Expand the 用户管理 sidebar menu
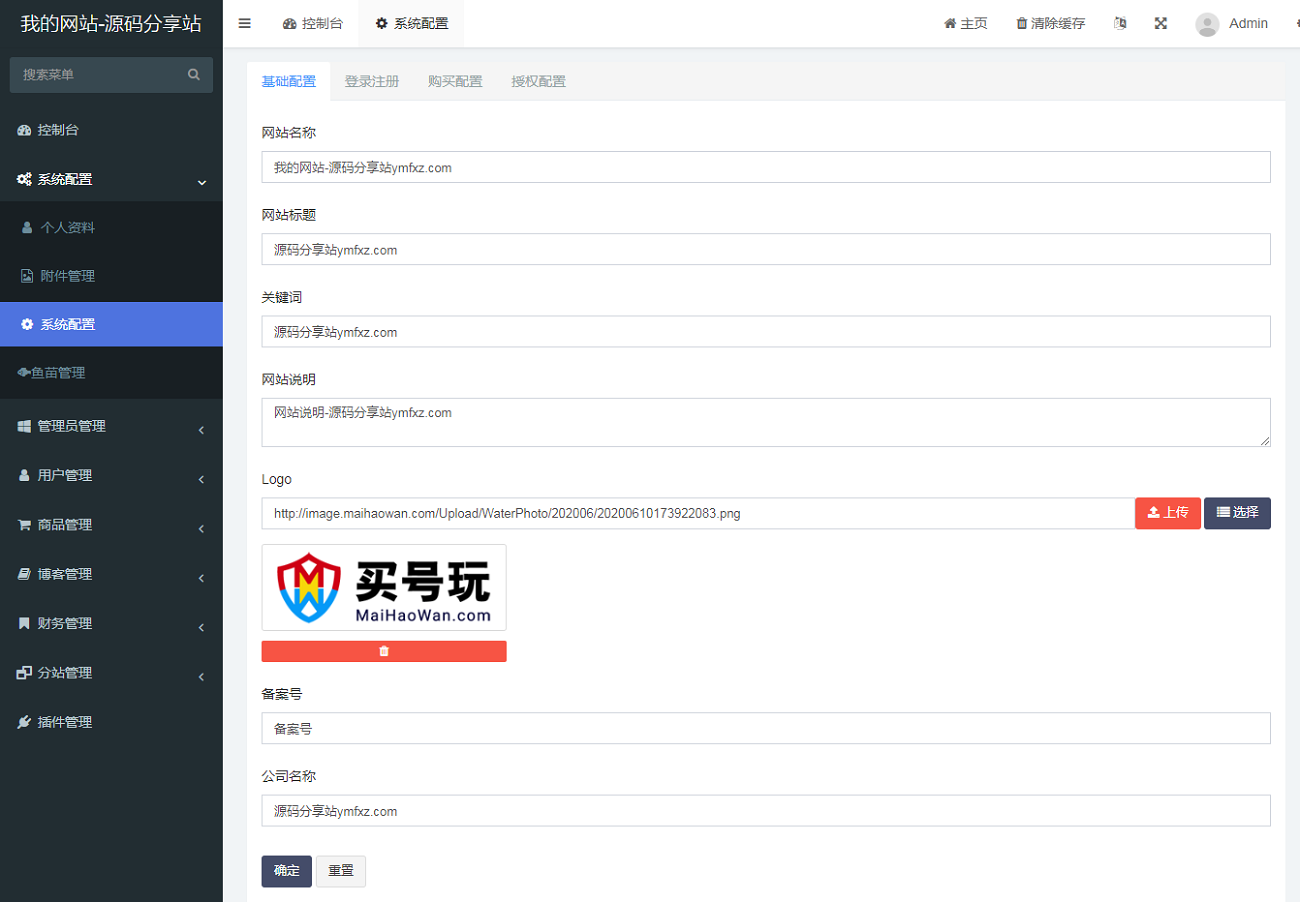This screenshot has height=902, width=1300. coord(111,475)
